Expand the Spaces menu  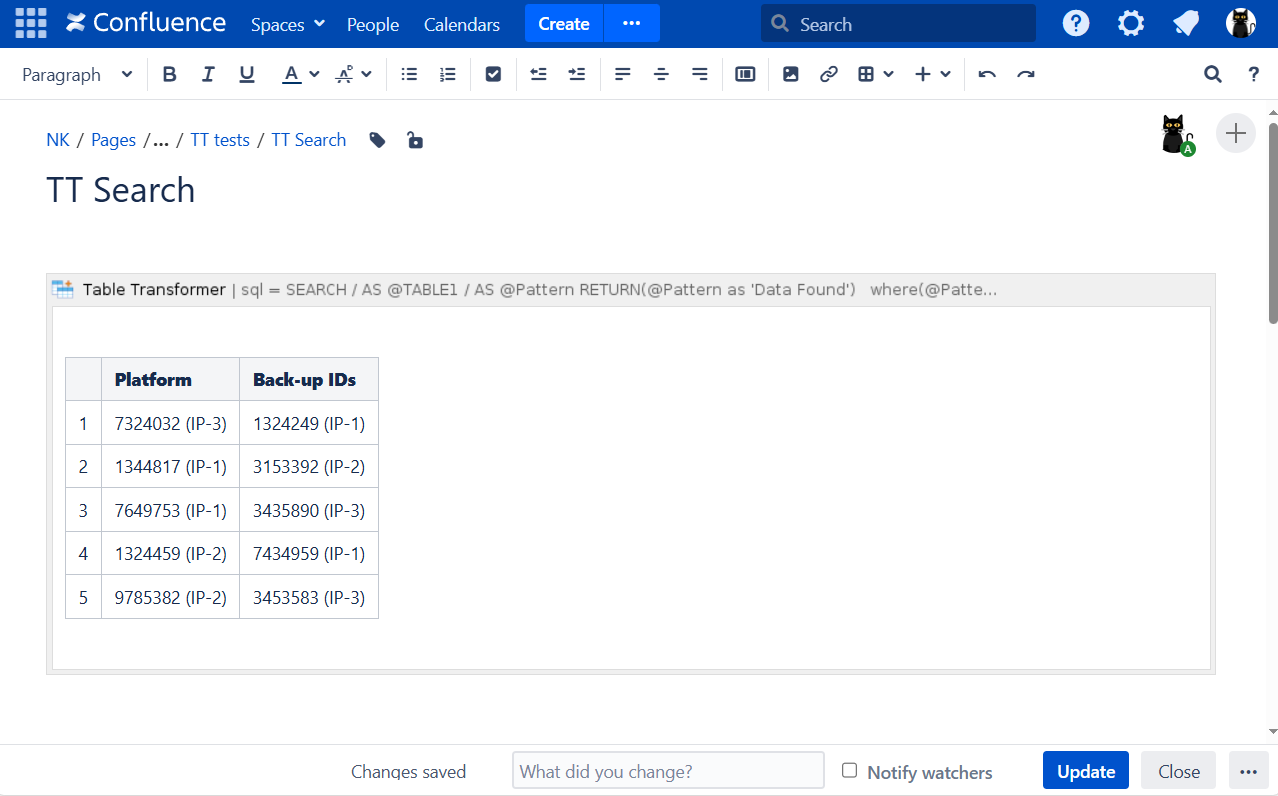(x=288, y=24)
